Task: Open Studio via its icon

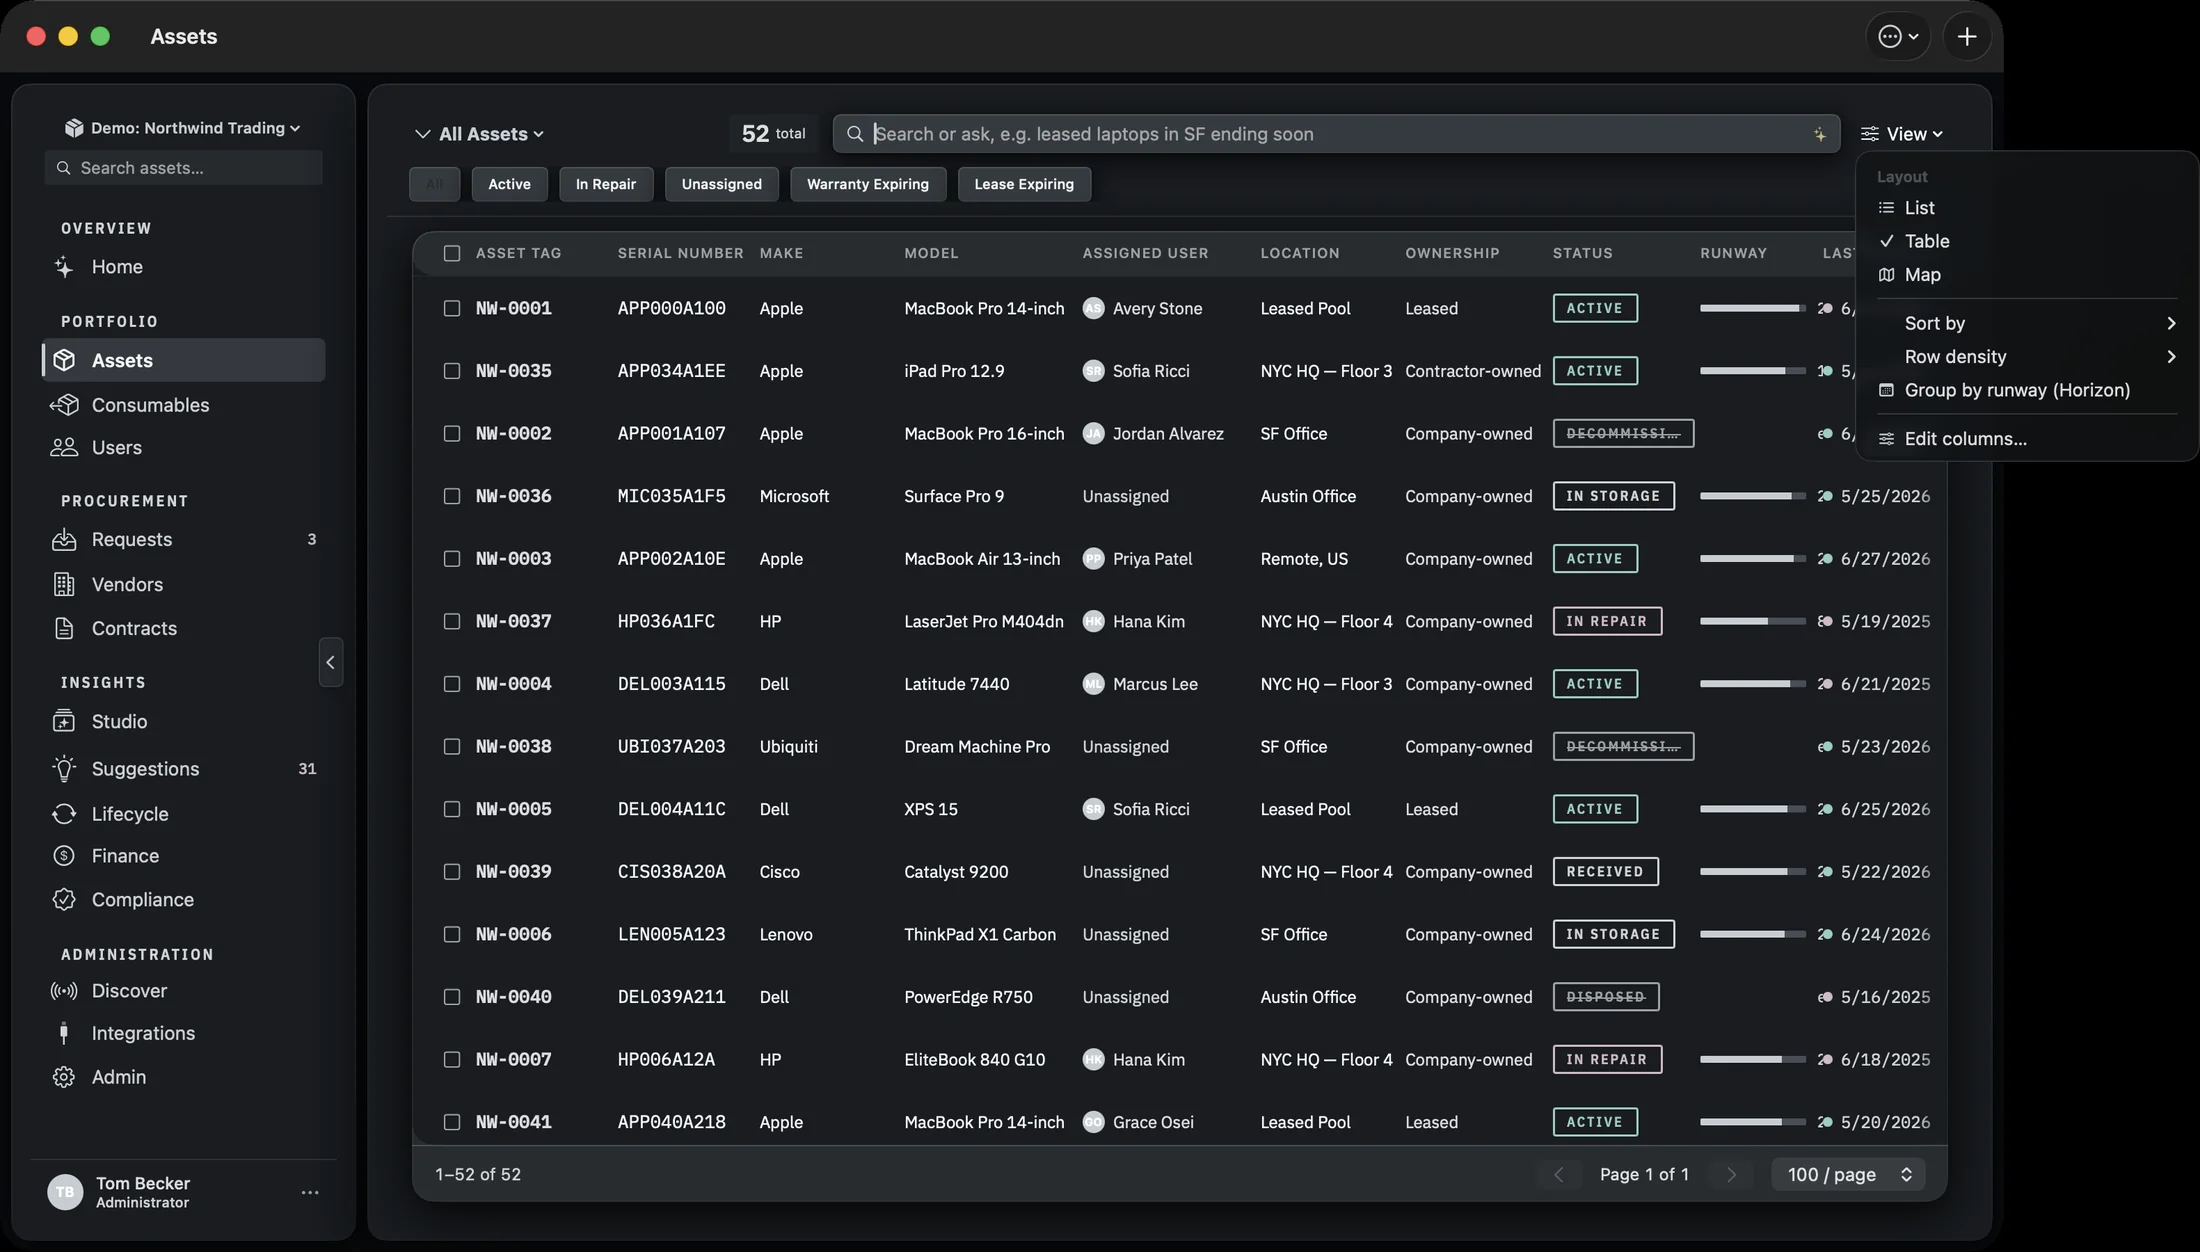Action: pos(64,722)
